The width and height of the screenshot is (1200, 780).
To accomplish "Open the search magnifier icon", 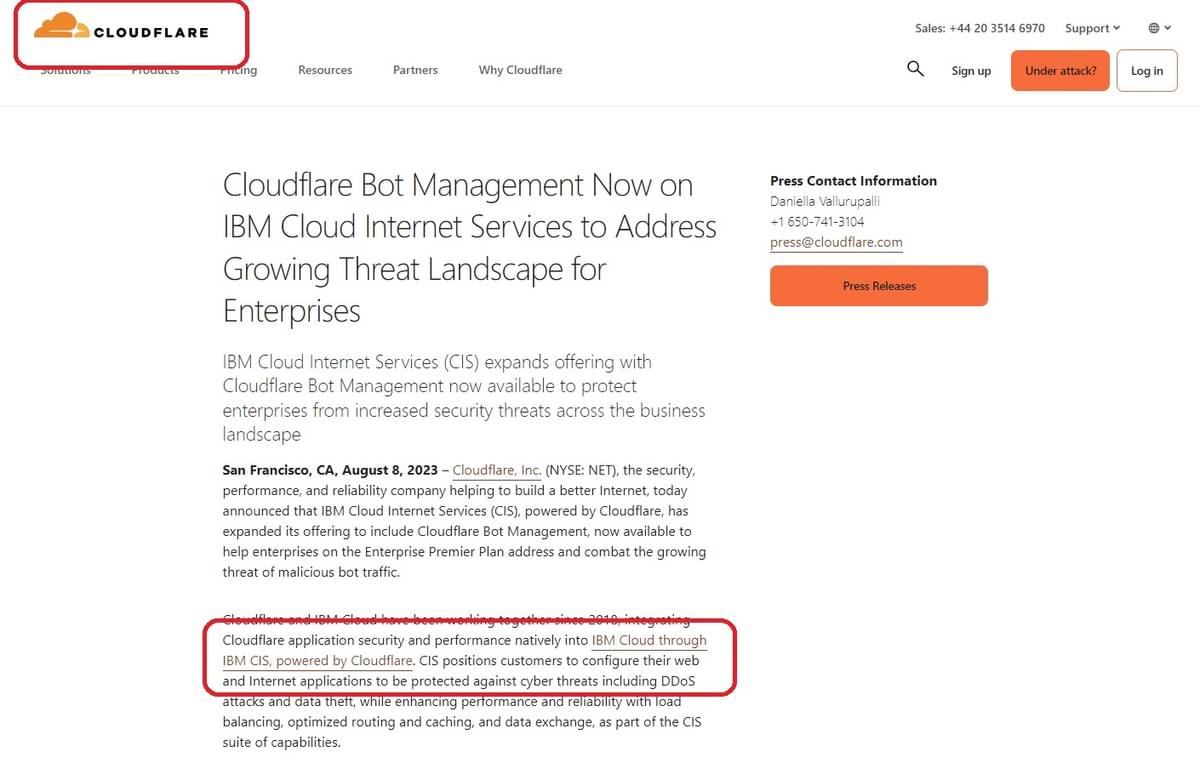I will [x=915, y=69].
